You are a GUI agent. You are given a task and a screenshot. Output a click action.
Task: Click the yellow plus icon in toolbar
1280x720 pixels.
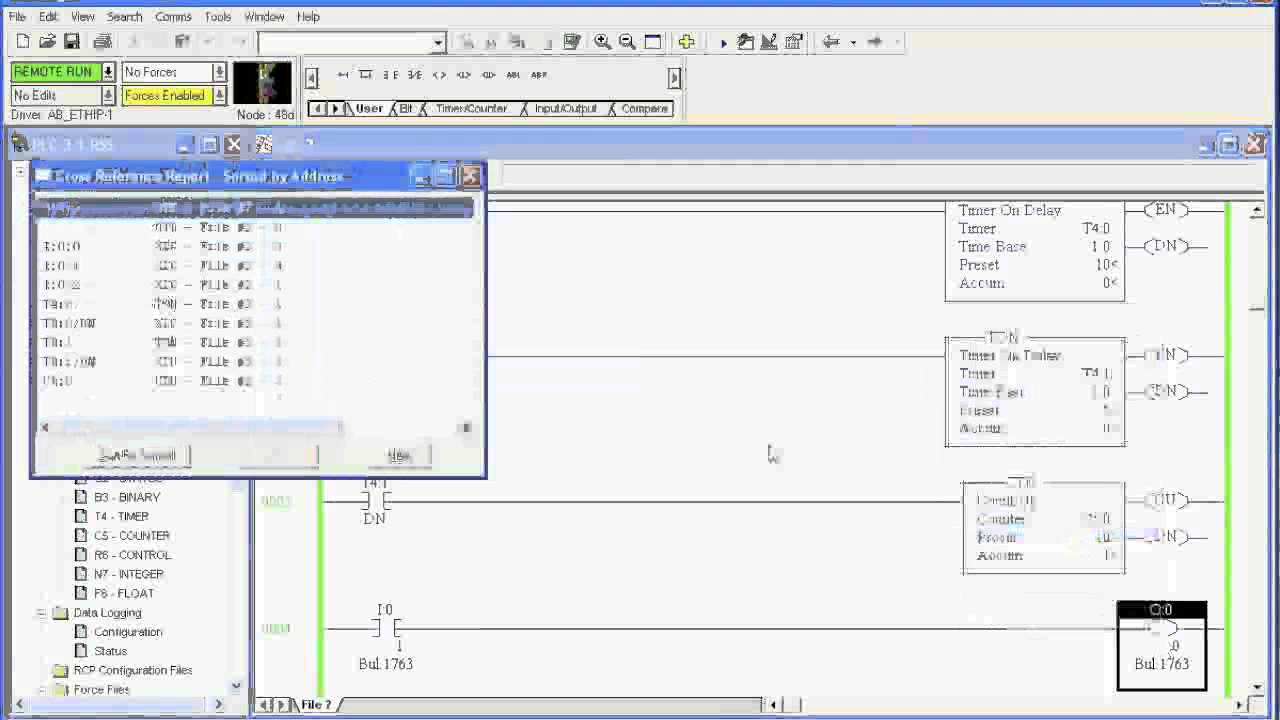click(686, 41)
